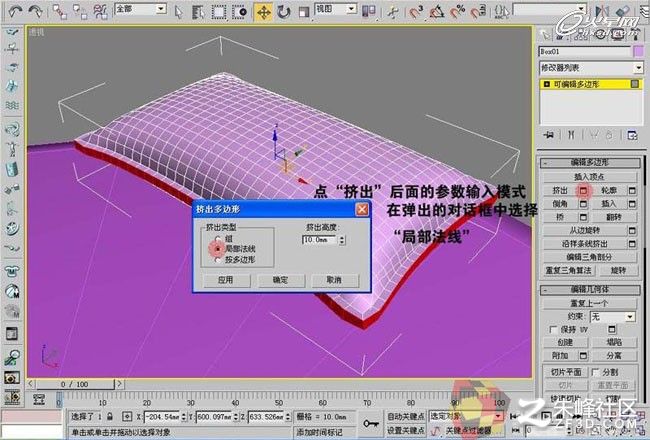Click the 重复上一个 button
The image size is (650, 440).
pos(589,303)
